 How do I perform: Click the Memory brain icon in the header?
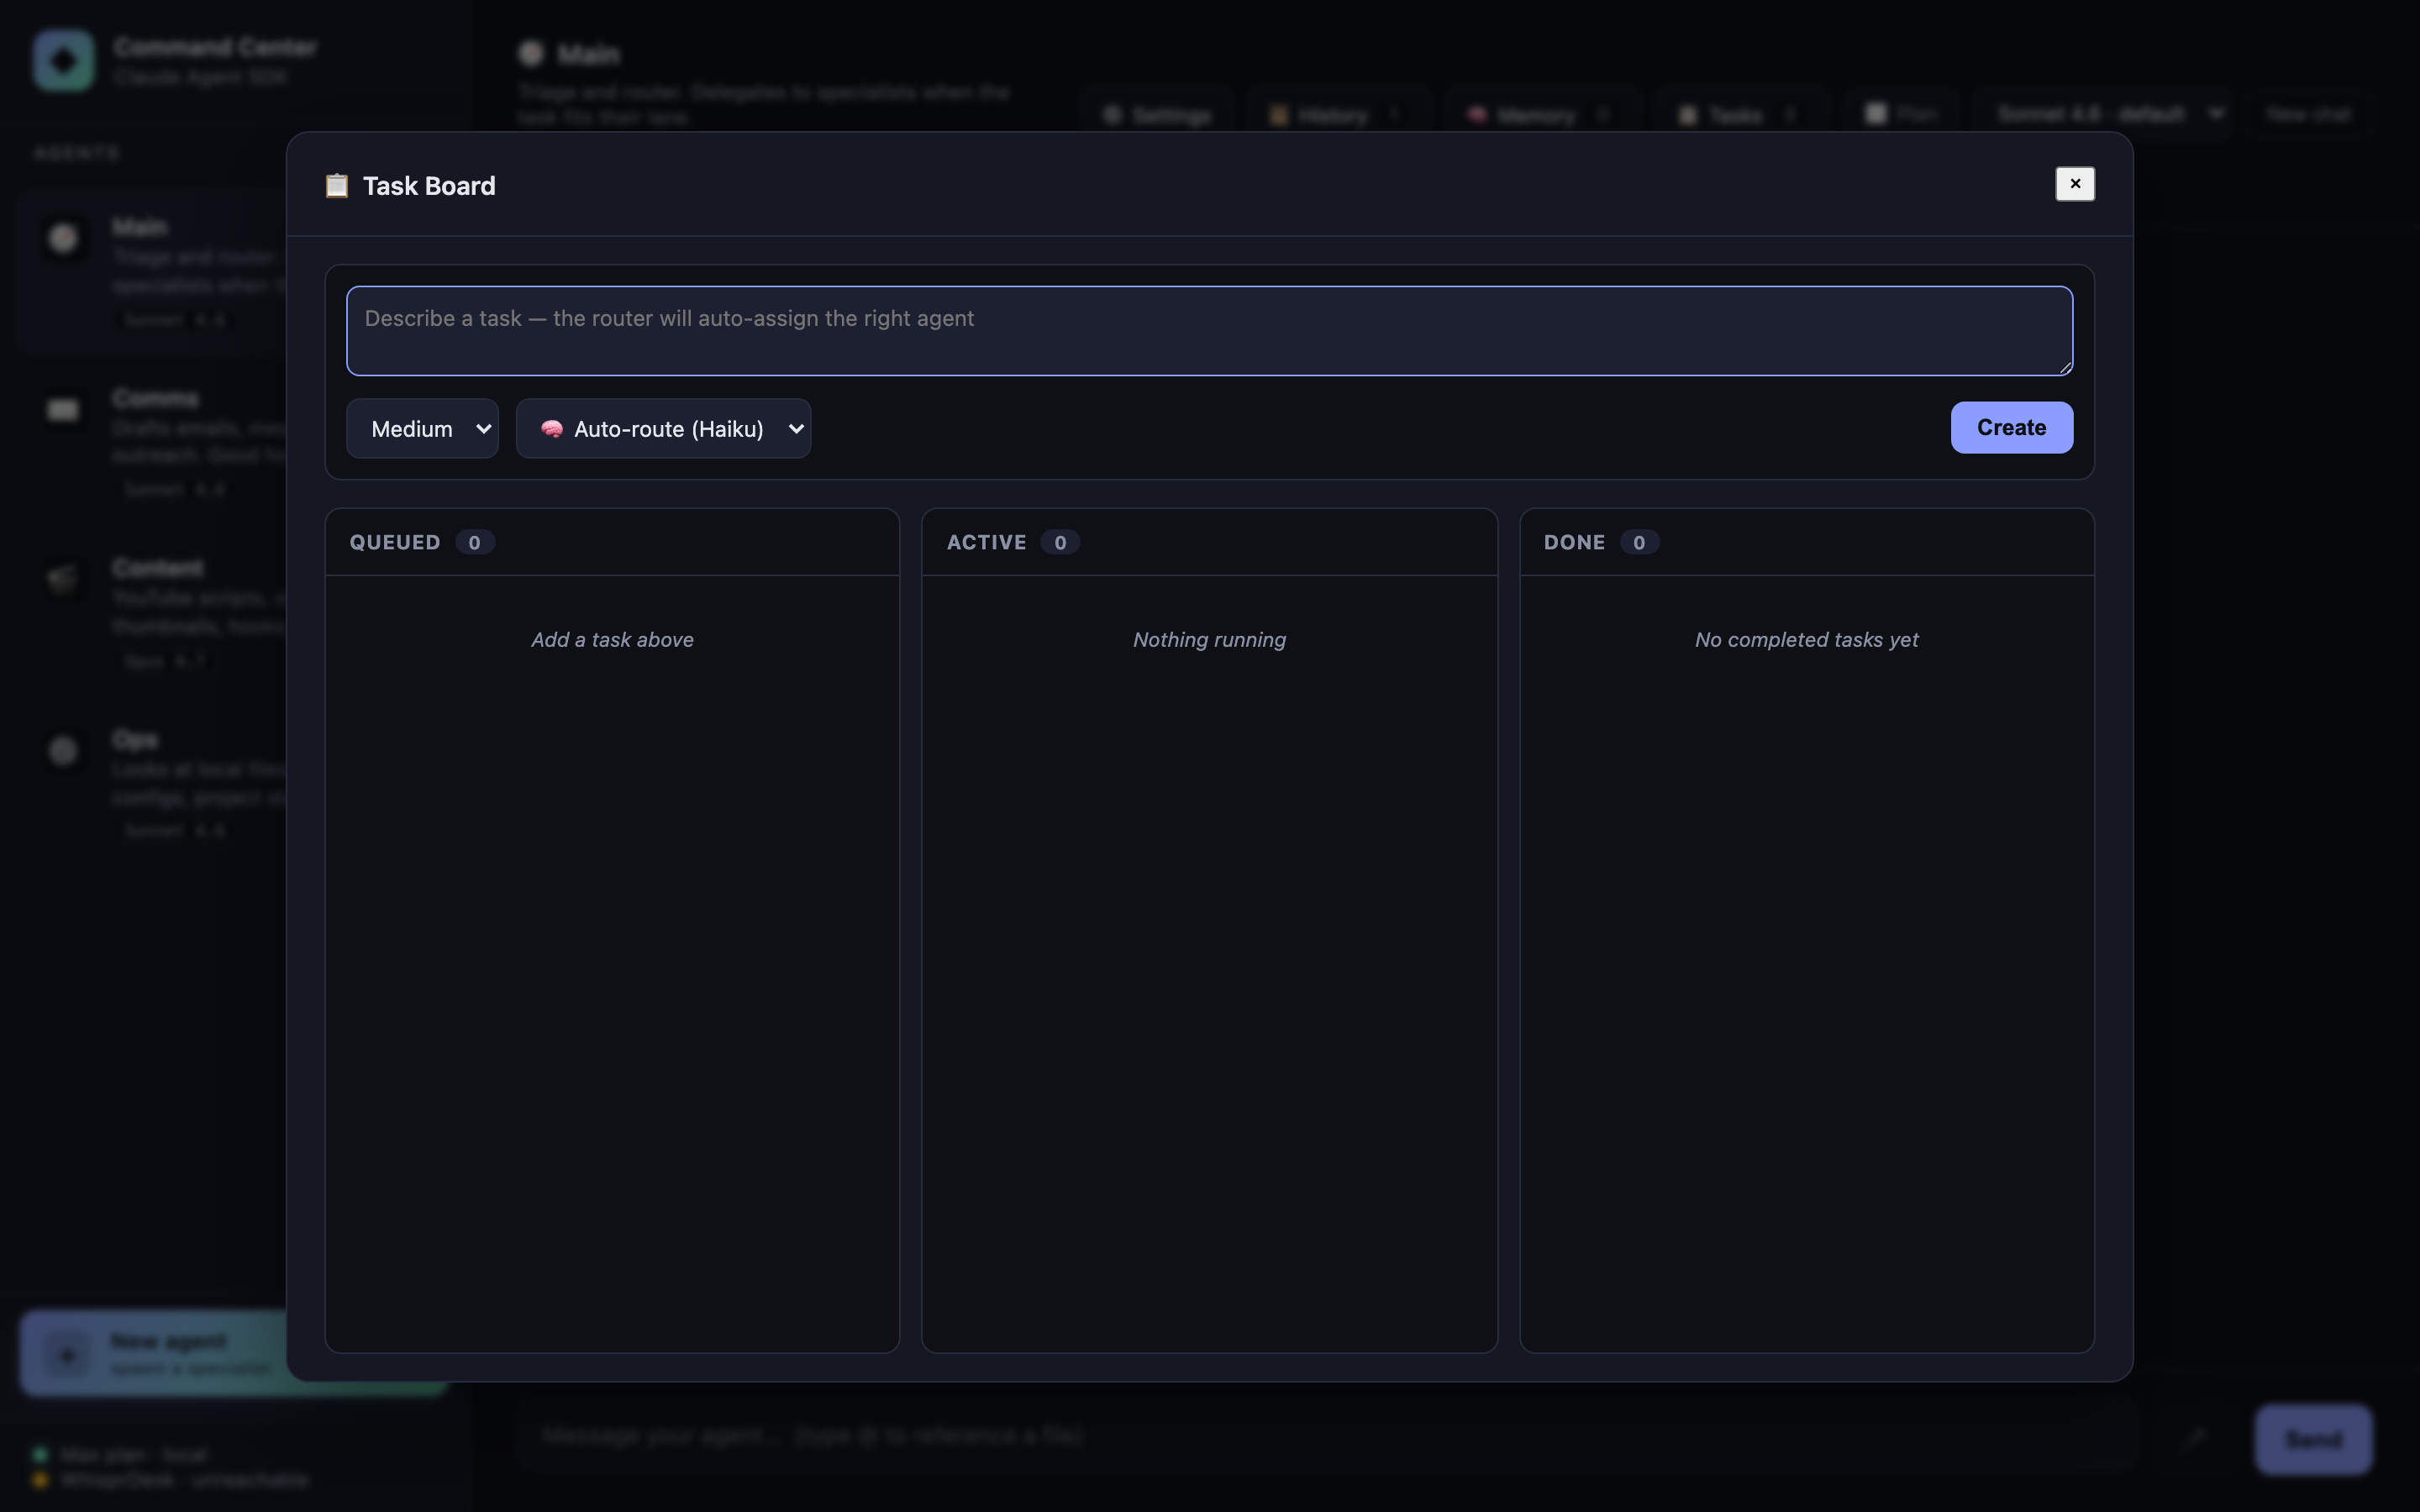click(1476, 113)
